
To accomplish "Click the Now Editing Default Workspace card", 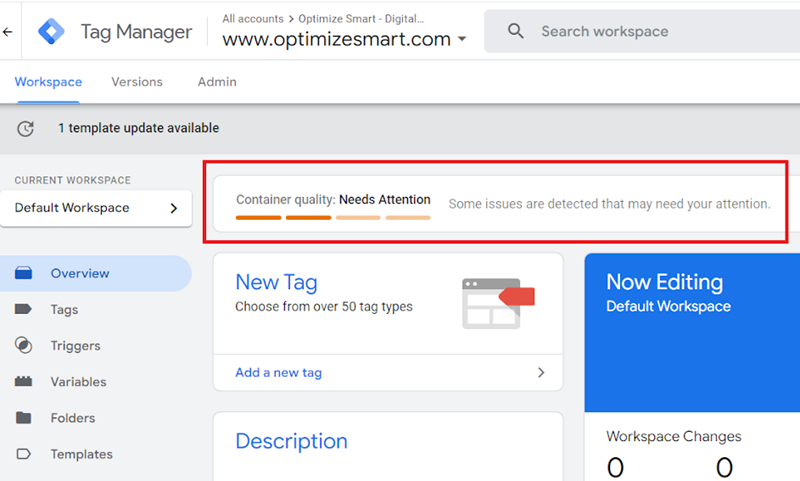I will coord(692,333).
